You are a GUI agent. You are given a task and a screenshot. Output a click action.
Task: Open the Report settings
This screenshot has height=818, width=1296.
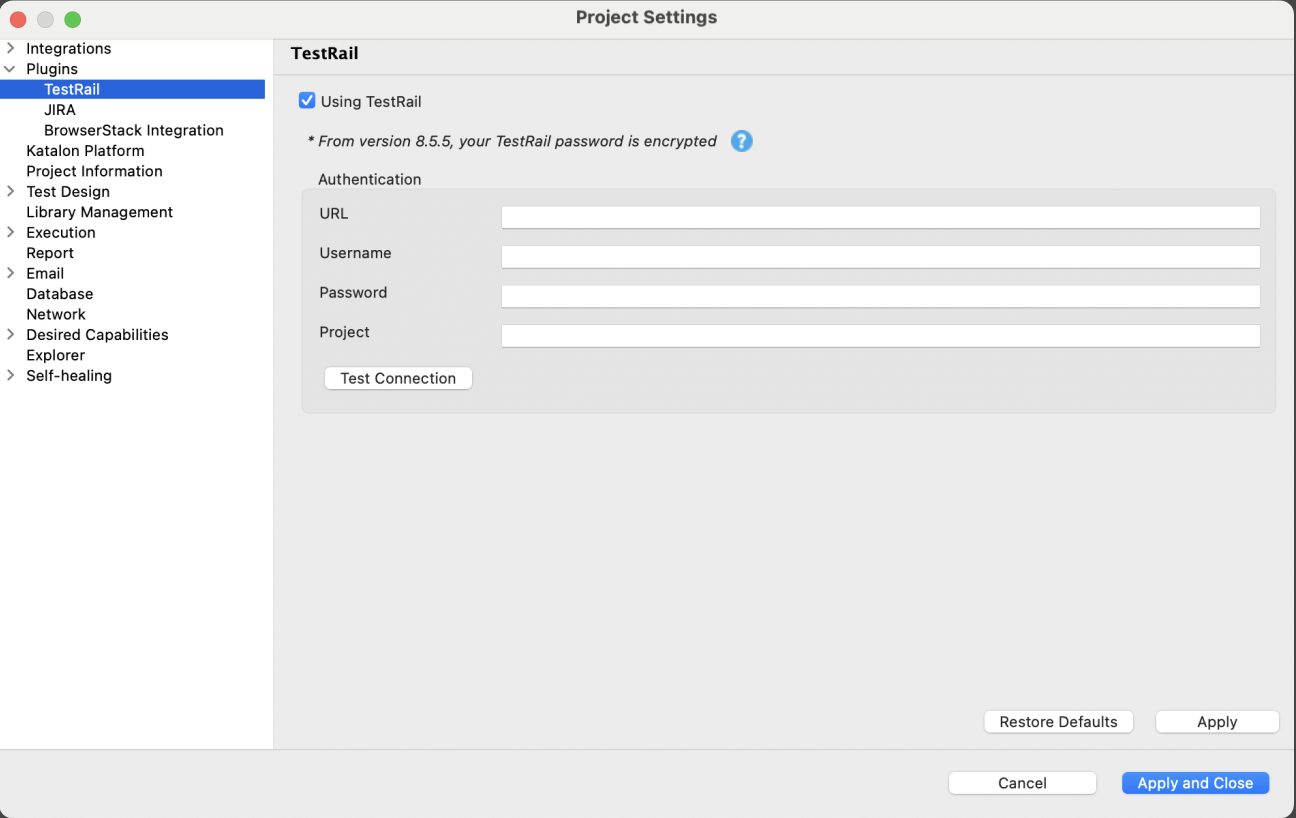(x=50, y=253)
